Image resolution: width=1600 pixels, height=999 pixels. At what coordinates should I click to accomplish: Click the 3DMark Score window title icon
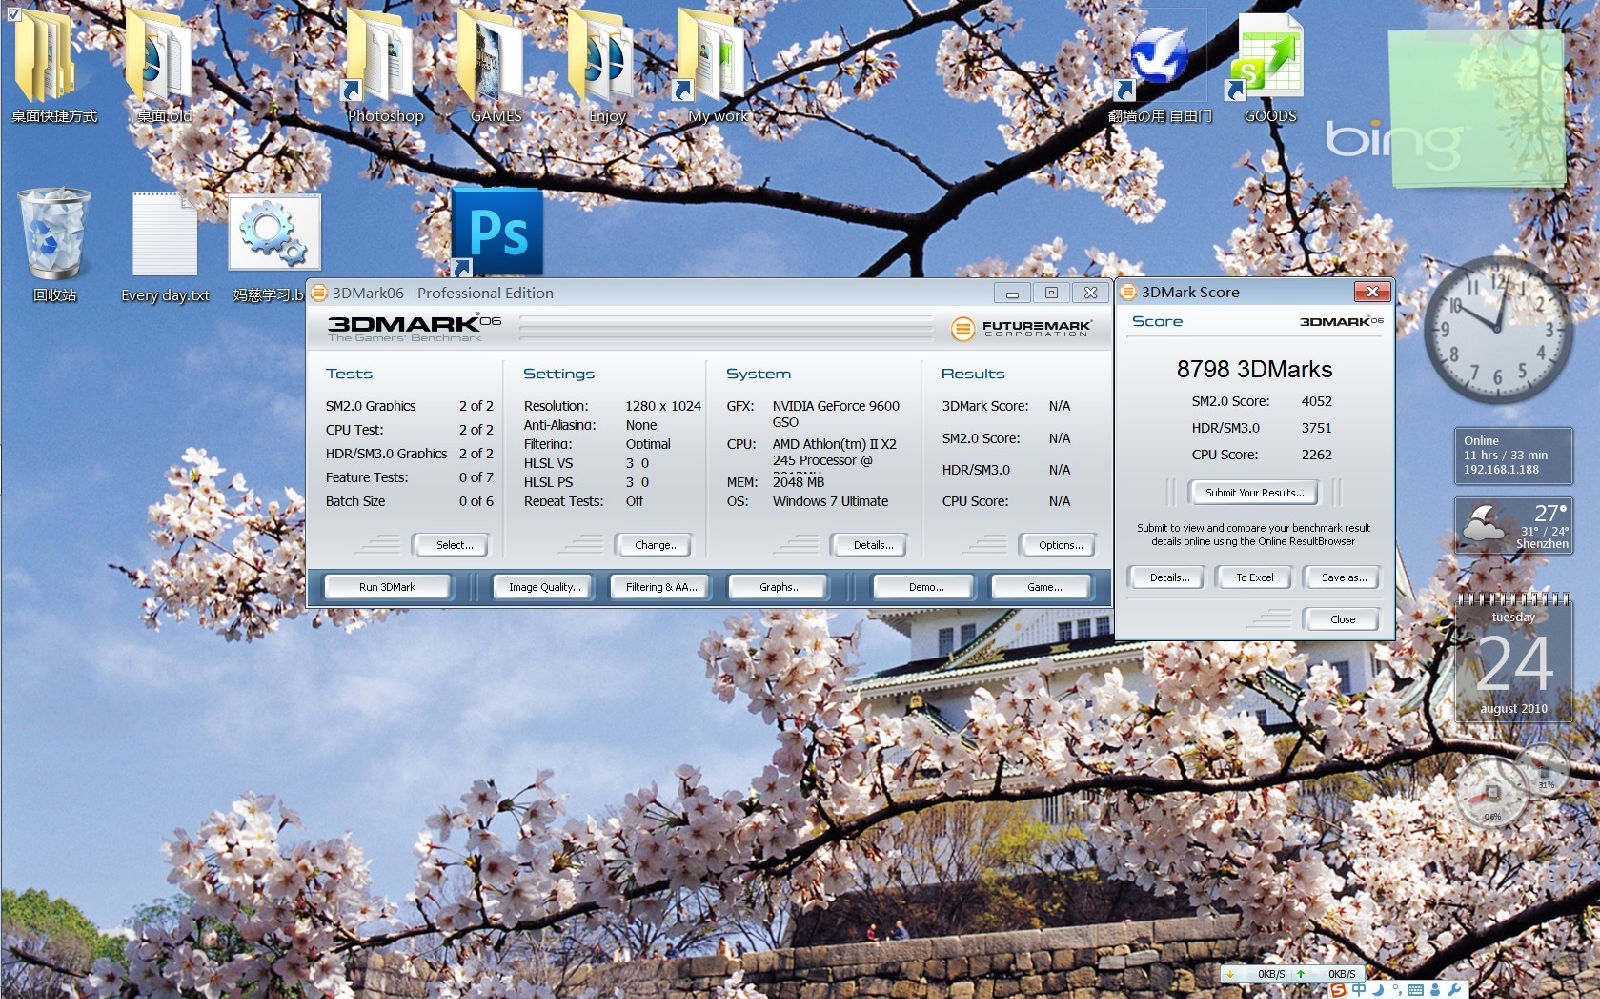point(1129,292)
